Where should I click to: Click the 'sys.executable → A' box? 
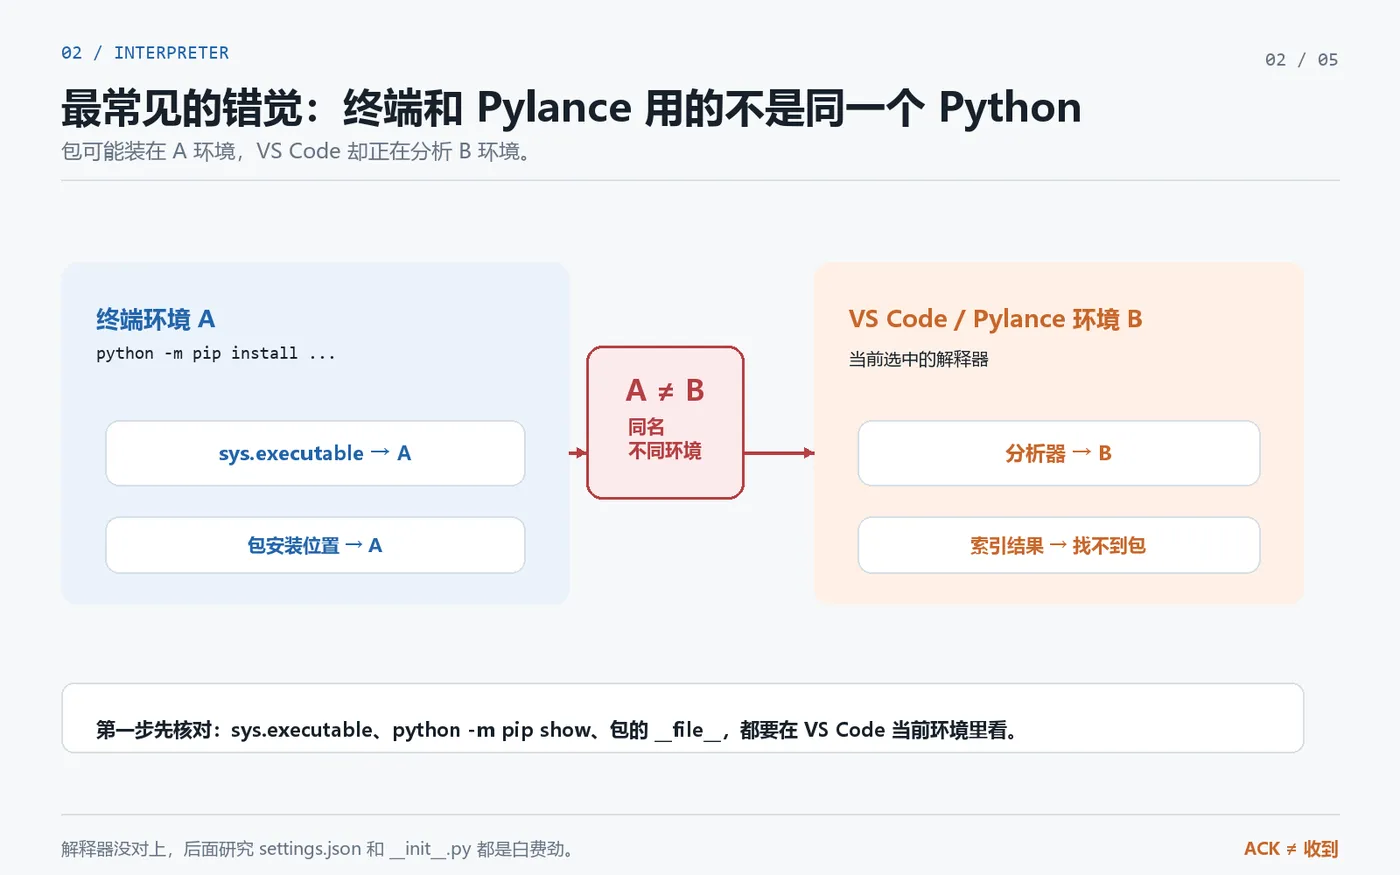[315, 453]
